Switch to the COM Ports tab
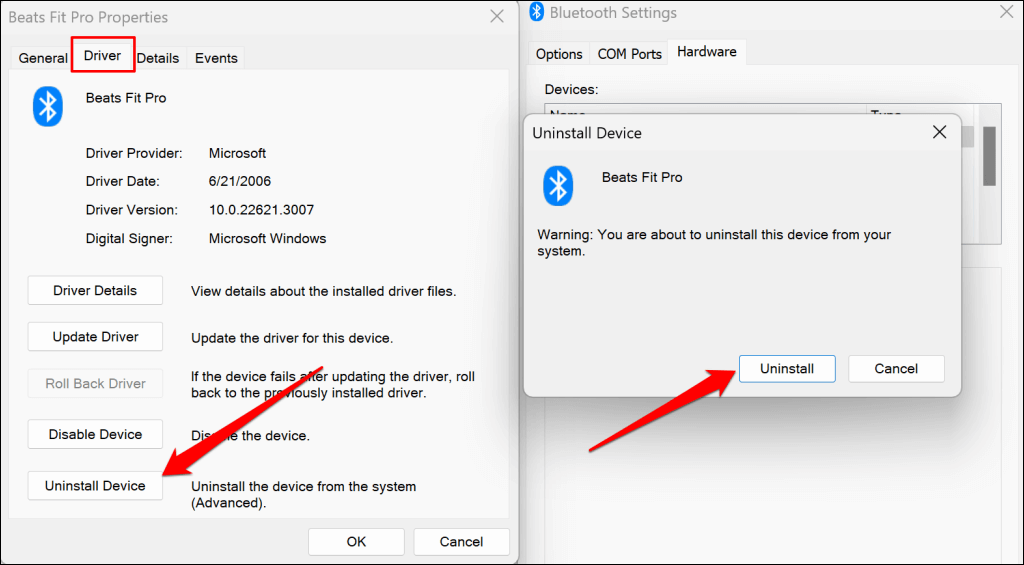1024x565 pixels. (630, 54)
